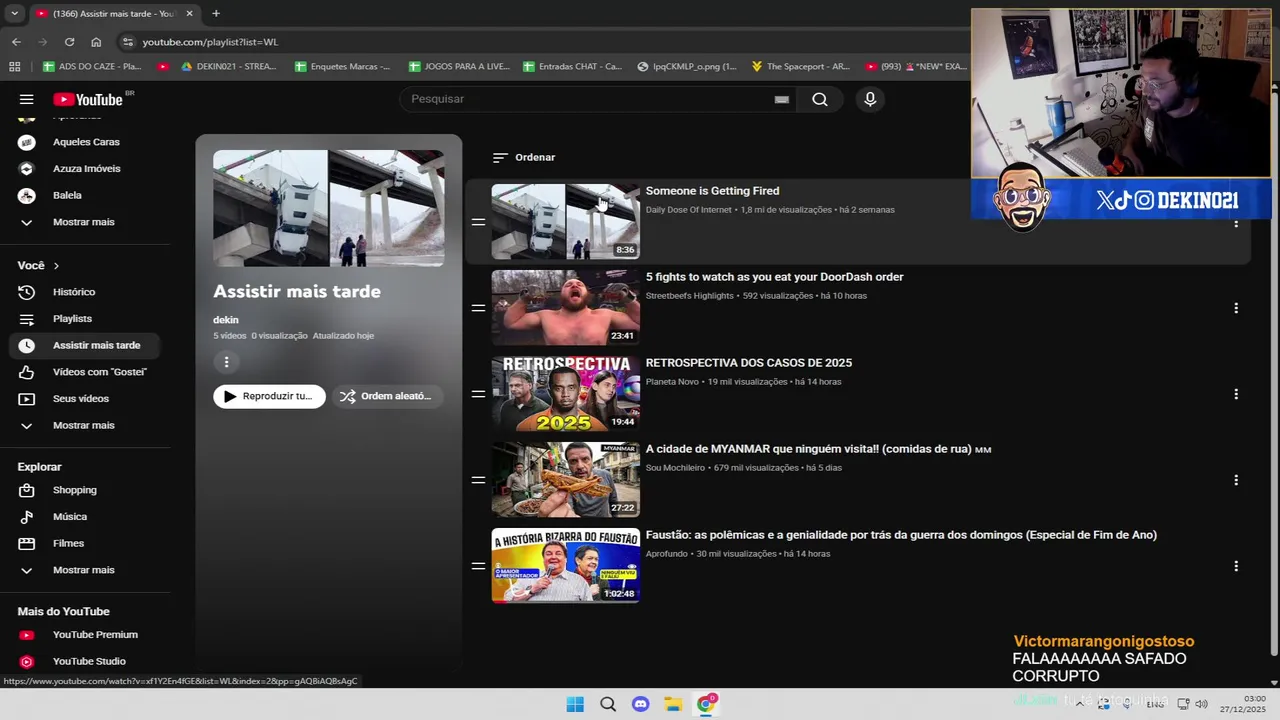This screenshot has width=1280, height=720.
Task: Open the MYANMAR city video title
Action: click(818, 449)
